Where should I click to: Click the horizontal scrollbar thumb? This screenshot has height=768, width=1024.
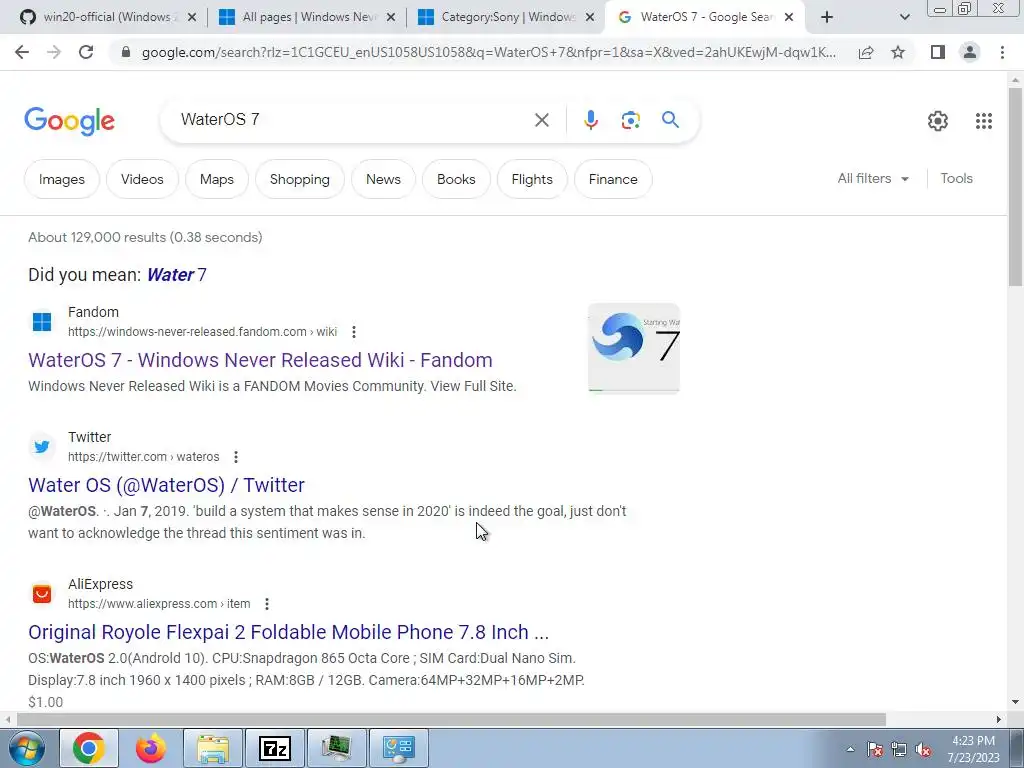451,719
